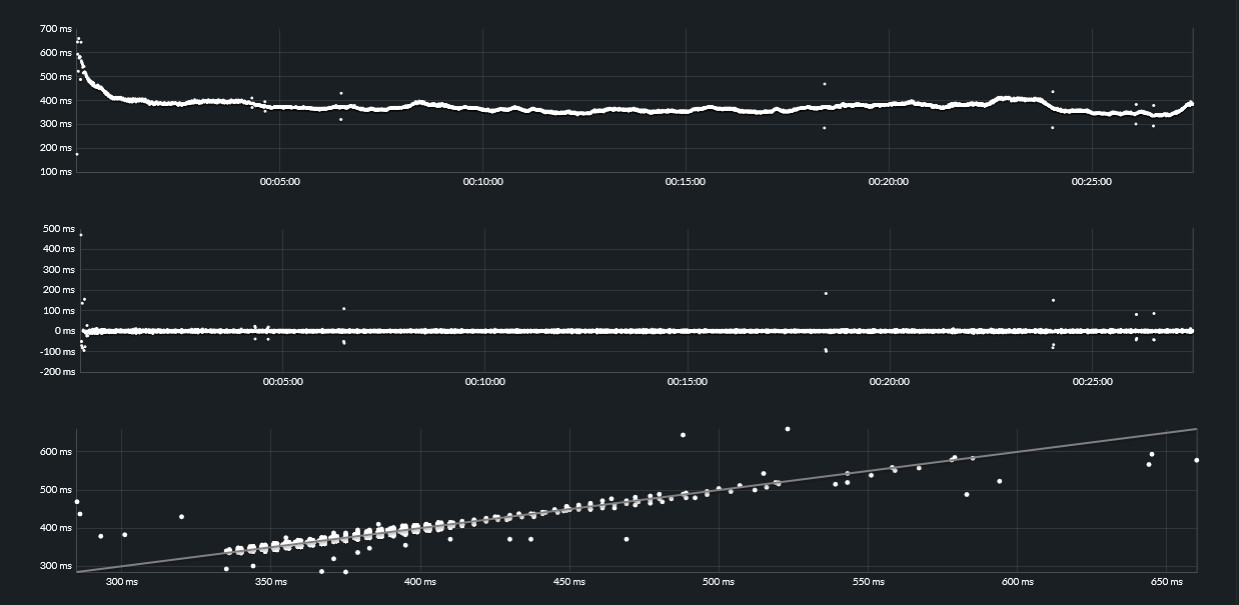Select "600 ms" on the top chart's y-axis
The height and width of the screenshot is (605, 1239).
(x=56, y=52)
